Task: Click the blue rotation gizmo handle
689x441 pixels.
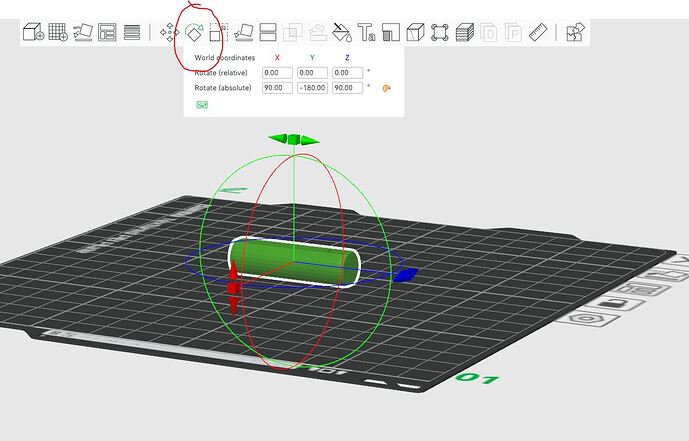Action: (405, 275)
